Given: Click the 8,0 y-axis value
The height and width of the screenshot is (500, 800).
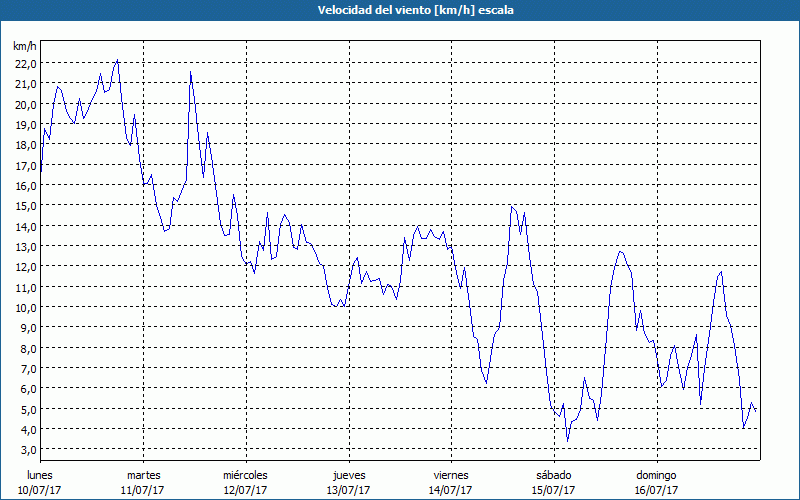Looking at the screenshot, I should pos(28,348).
